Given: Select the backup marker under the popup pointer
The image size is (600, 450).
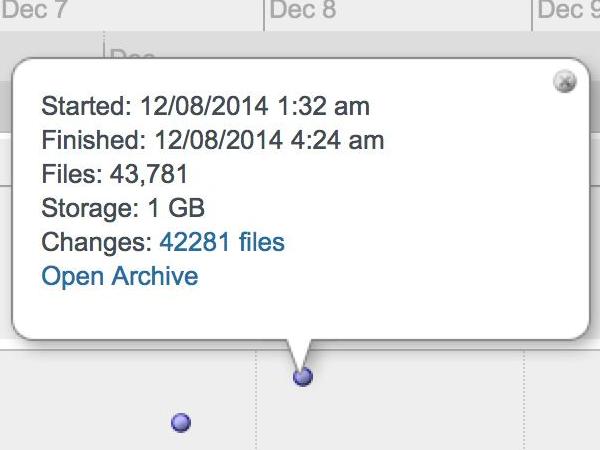Looking at the screenshot, I should 303,377.
